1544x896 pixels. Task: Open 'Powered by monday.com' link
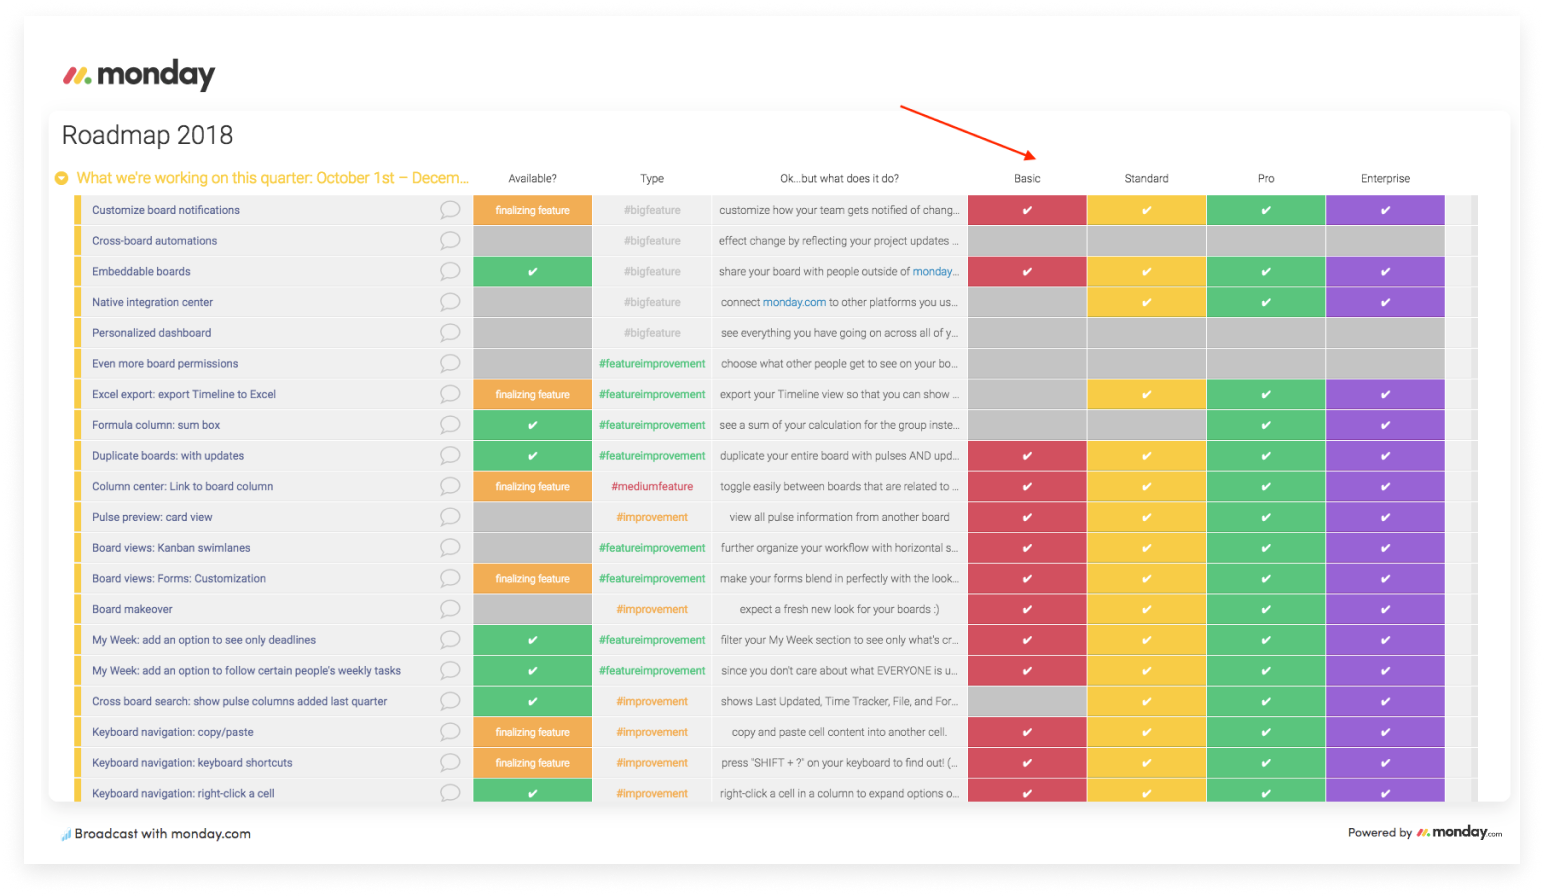click(1425, 832)
